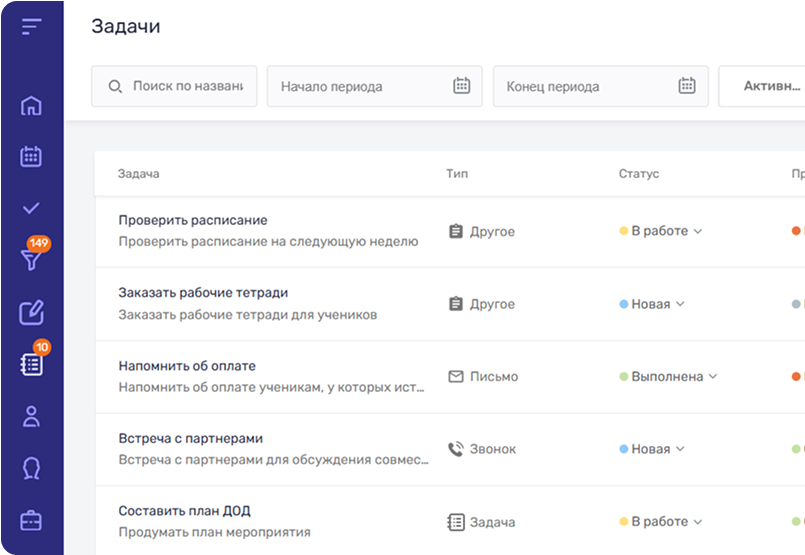Open the calendar icon in sidebar

click(x=31, y=156)
